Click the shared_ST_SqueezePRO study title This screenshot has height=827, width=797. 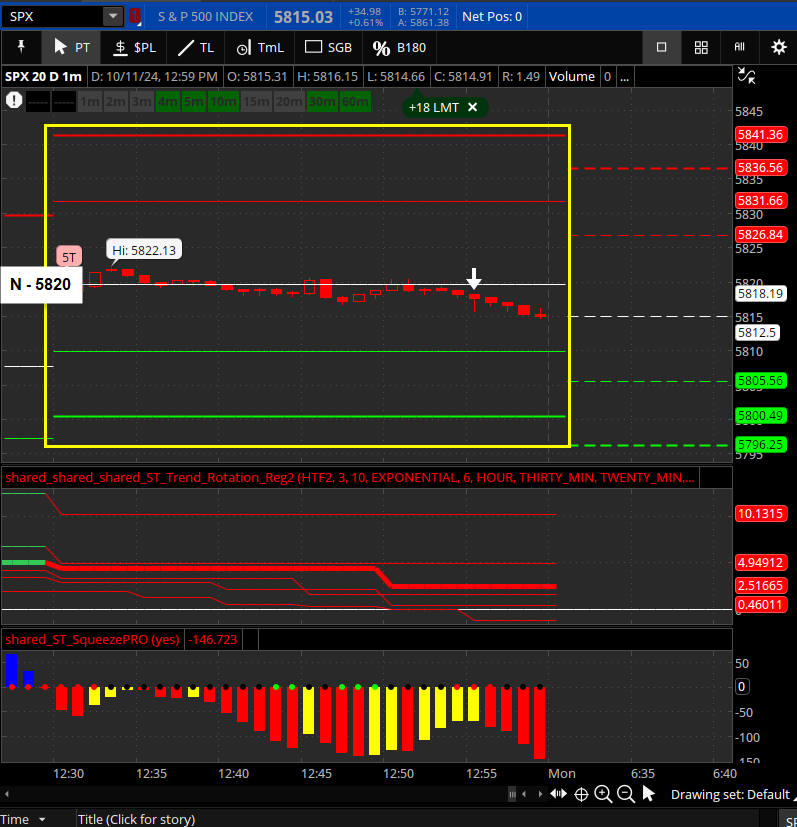[92, 640]
